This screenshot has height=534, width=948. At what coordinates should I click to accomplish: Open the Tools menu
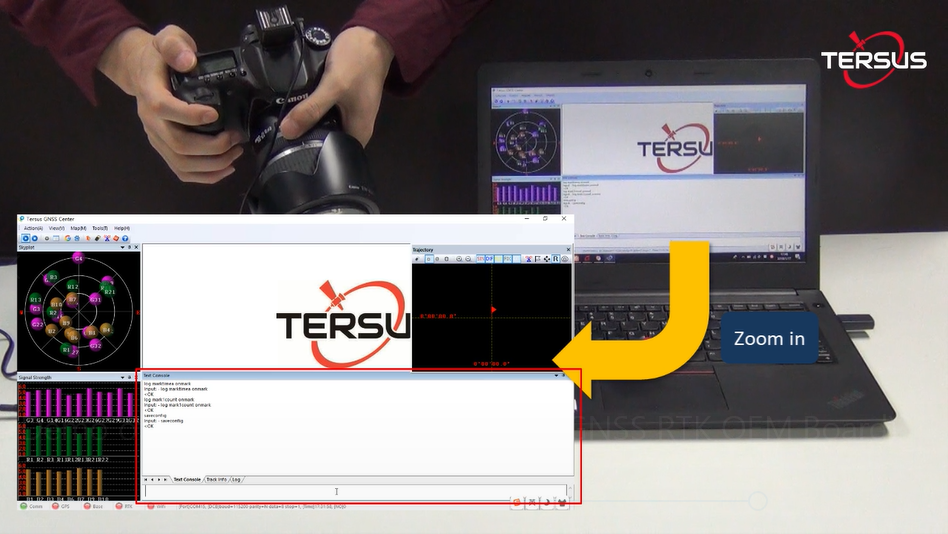click(99, 228)
